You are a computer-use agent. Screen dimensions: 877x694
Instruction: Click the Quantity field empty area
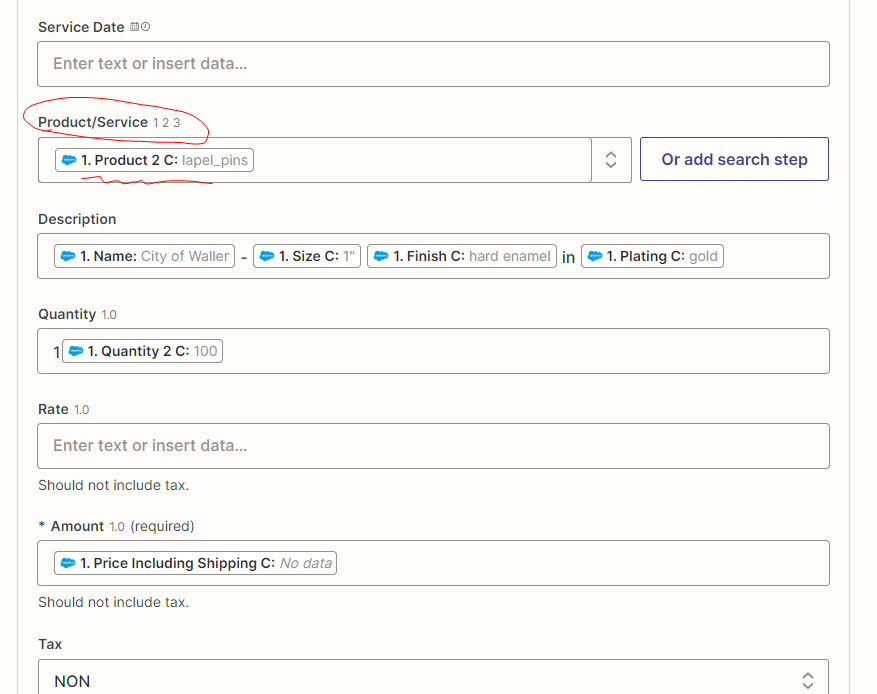tap(526, 351)
